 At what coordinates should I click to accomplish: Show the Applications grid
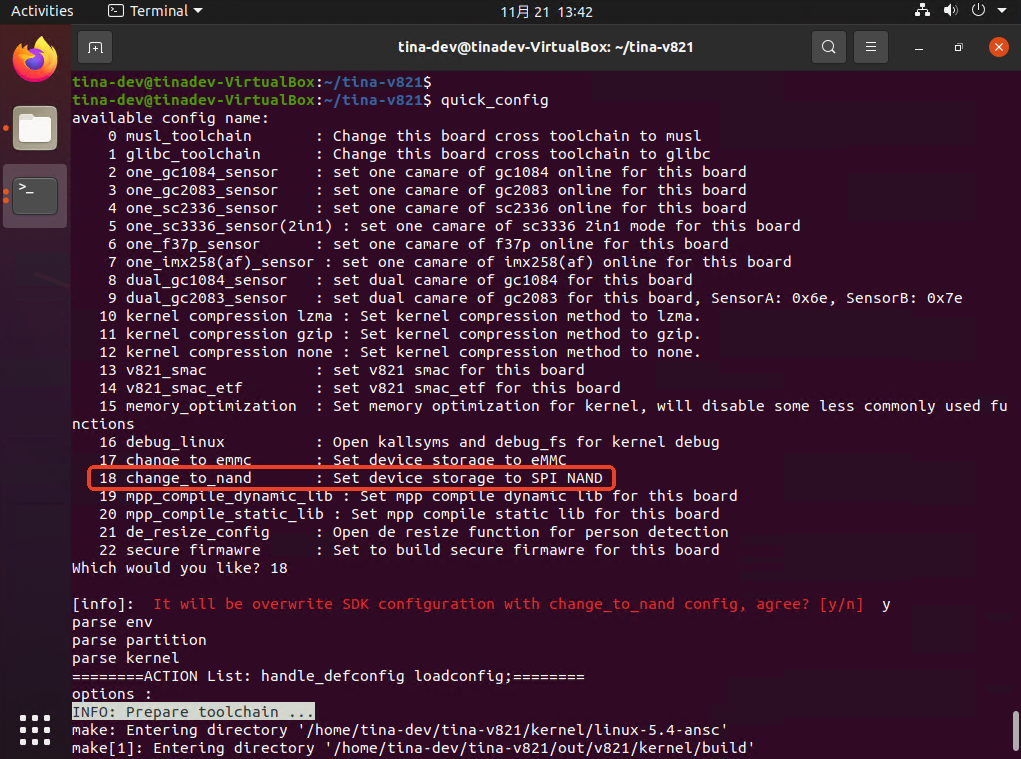click(x=35, y=729)
